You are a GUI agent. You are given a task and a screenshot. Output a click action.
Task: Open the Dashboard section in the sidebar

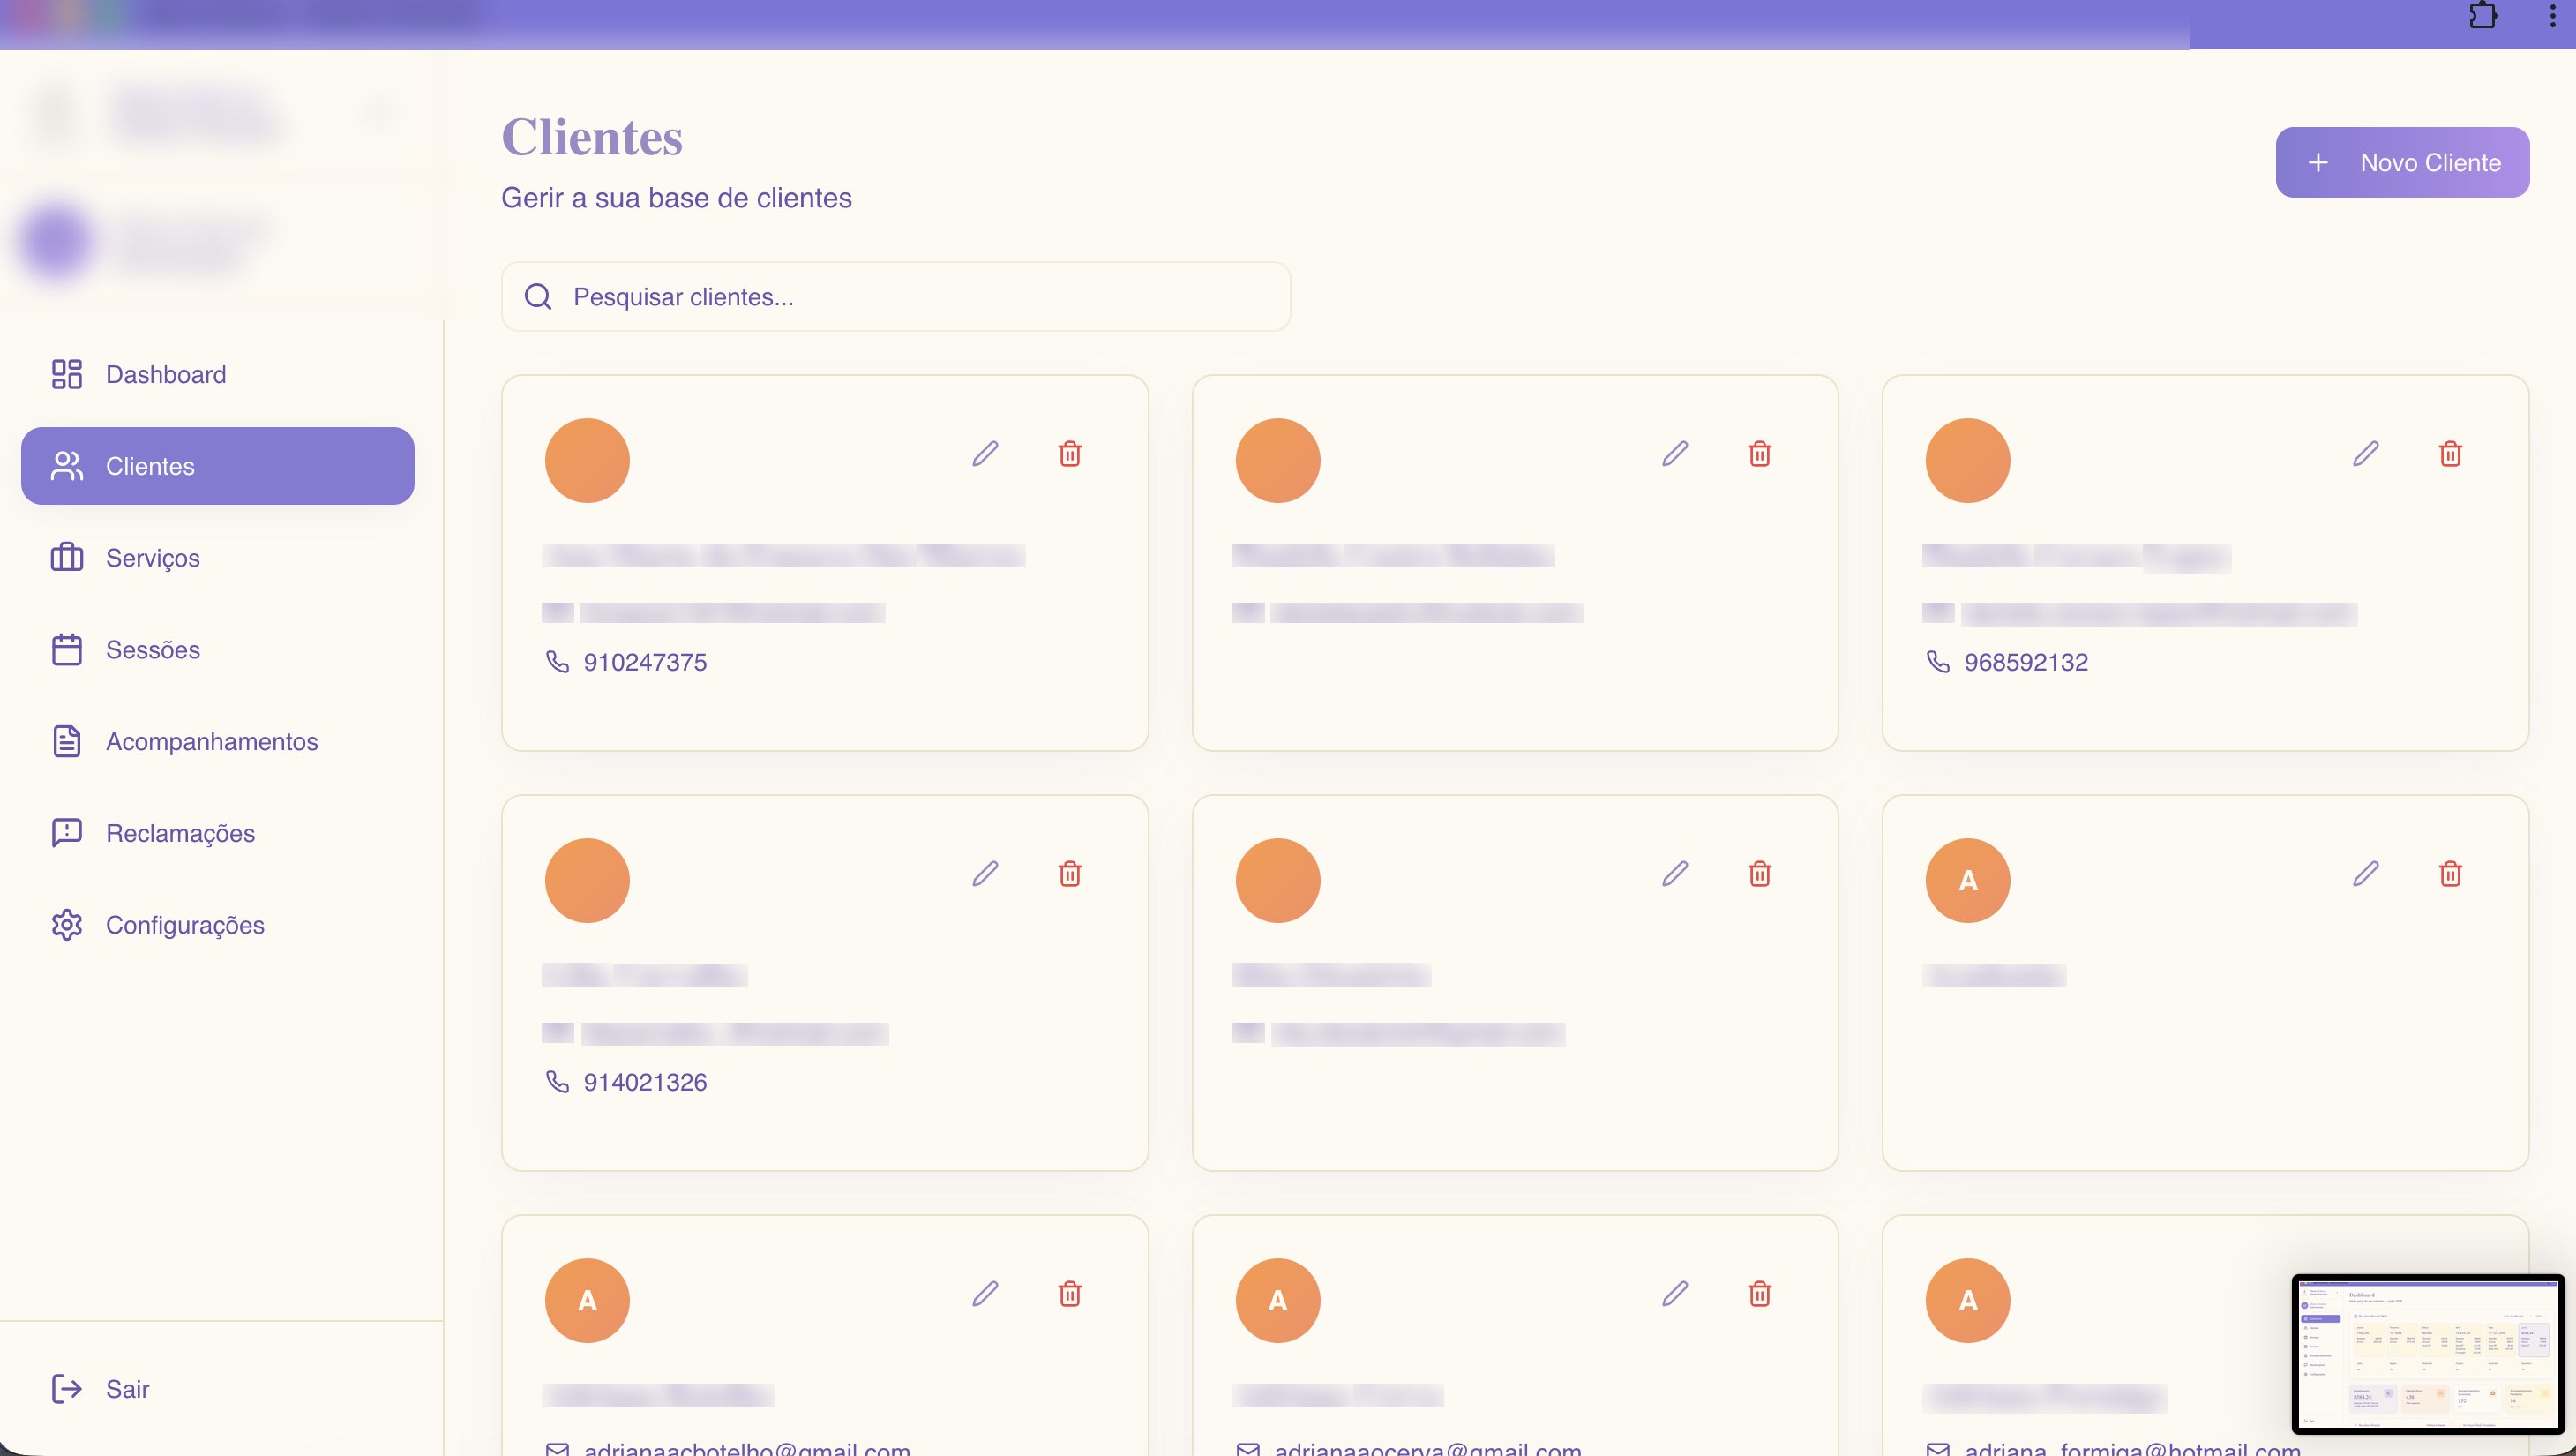tap(217, 374)
